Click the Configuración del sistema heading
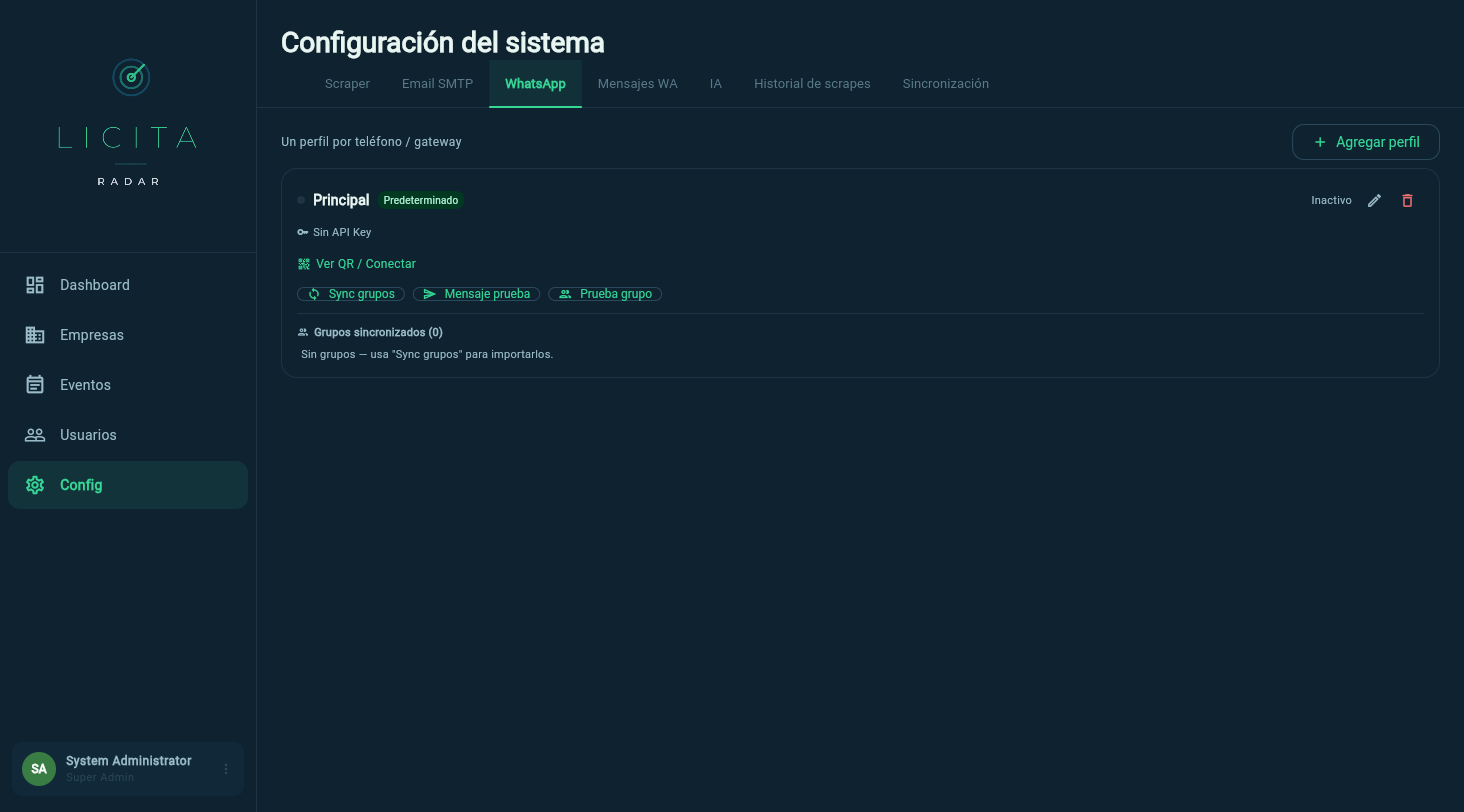This screenshot has height=812, width=1464. (443, 43)
